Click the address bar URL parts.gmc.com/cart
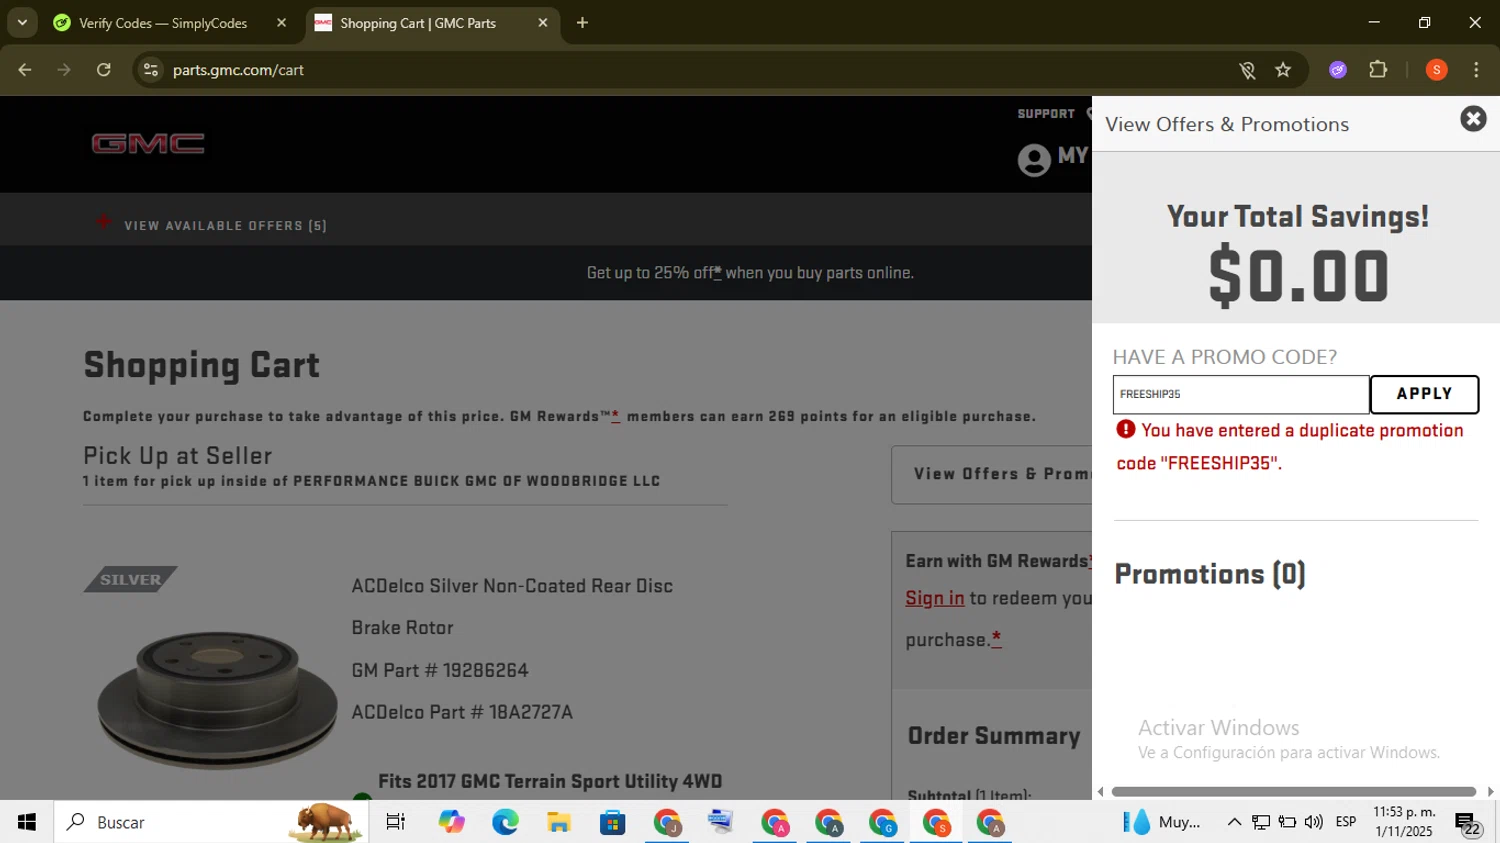Screen dimensions: 1500x843 [238, 70]
